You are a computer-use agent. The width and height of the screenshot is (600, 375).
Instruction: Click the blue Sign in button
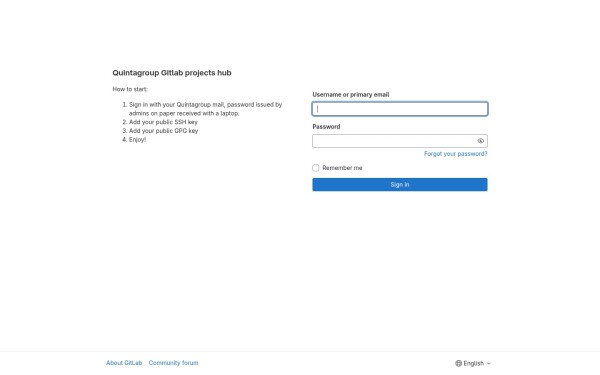400,184
